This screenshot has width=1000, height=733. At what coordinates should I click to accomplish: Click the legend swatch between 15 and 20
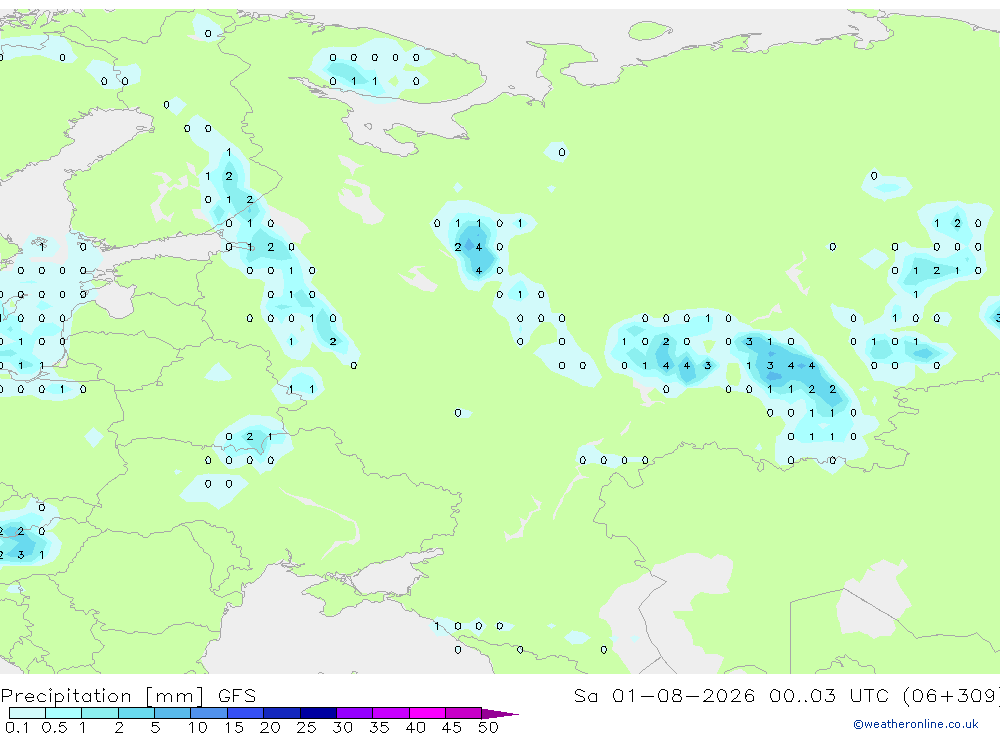tap(246, 713)
